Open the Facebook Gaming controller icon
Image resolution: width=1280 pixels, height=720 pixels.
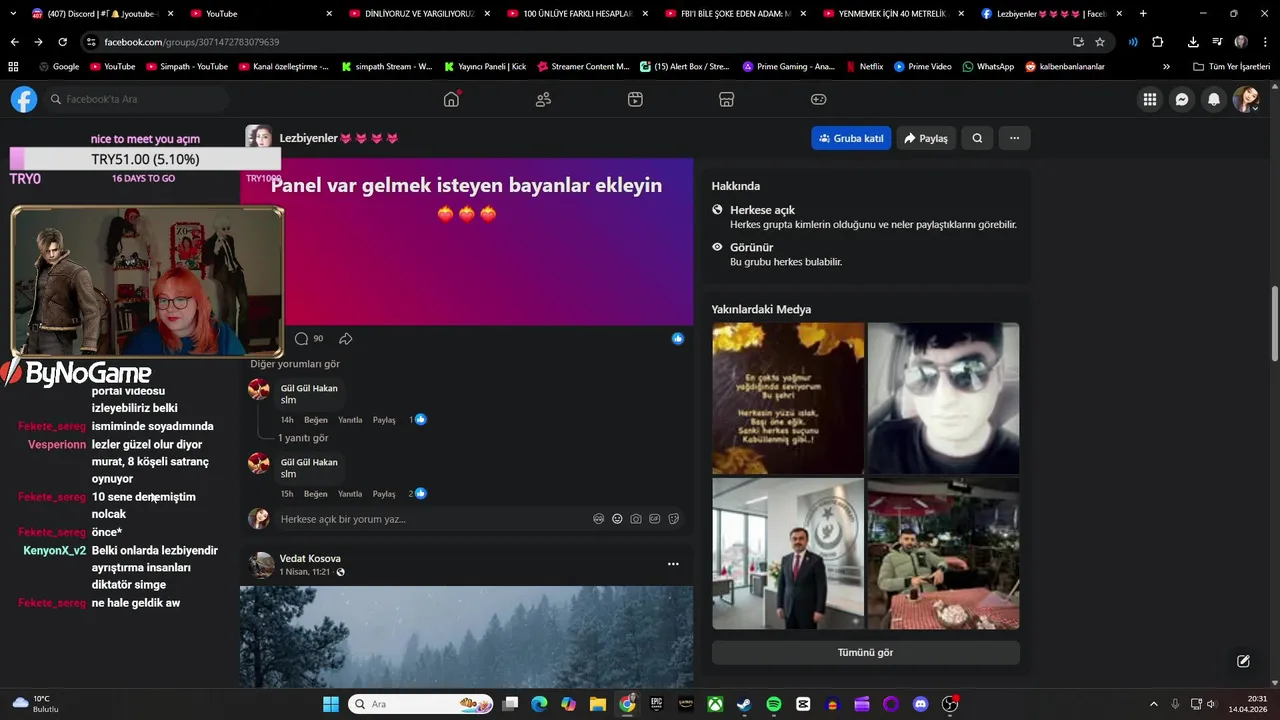tap(818, 99)
